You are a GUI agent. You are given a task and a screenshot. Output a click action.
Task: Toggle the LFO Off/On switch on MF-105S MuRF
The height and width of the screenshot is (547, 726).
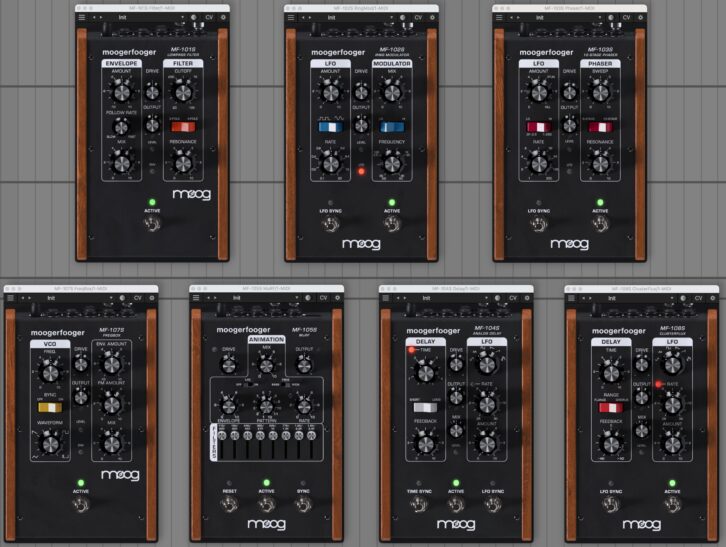tap(250, 384)
